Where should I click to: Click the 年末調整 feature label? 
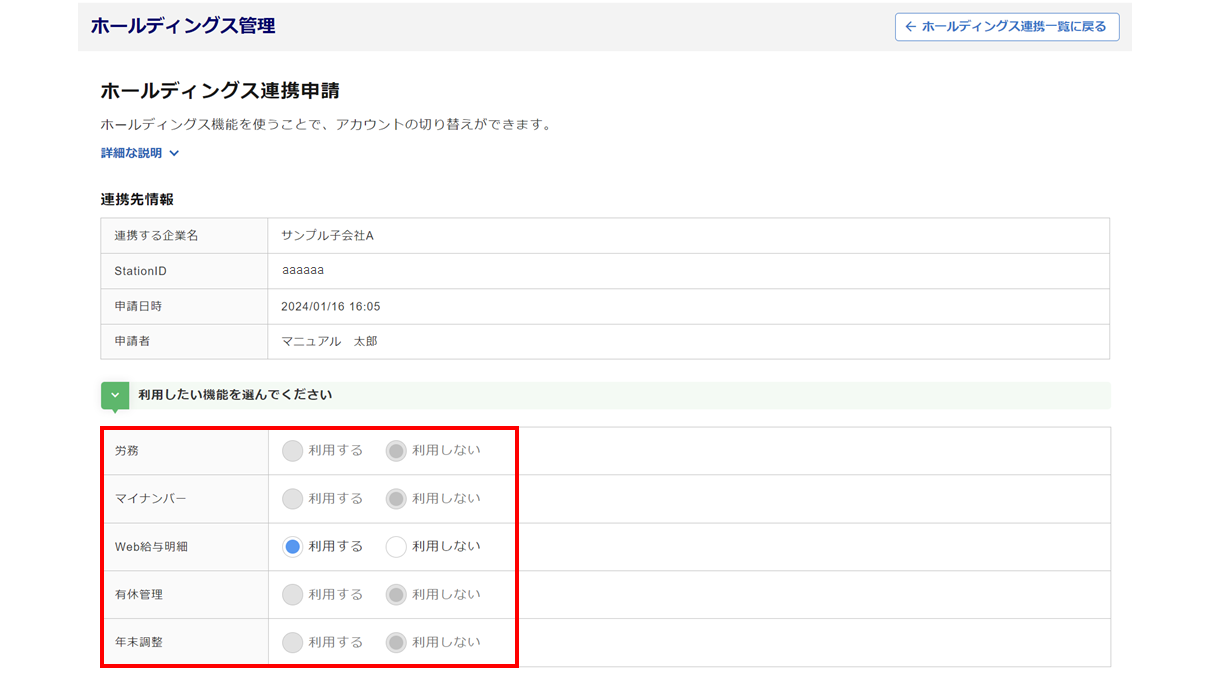pos(139,642)
